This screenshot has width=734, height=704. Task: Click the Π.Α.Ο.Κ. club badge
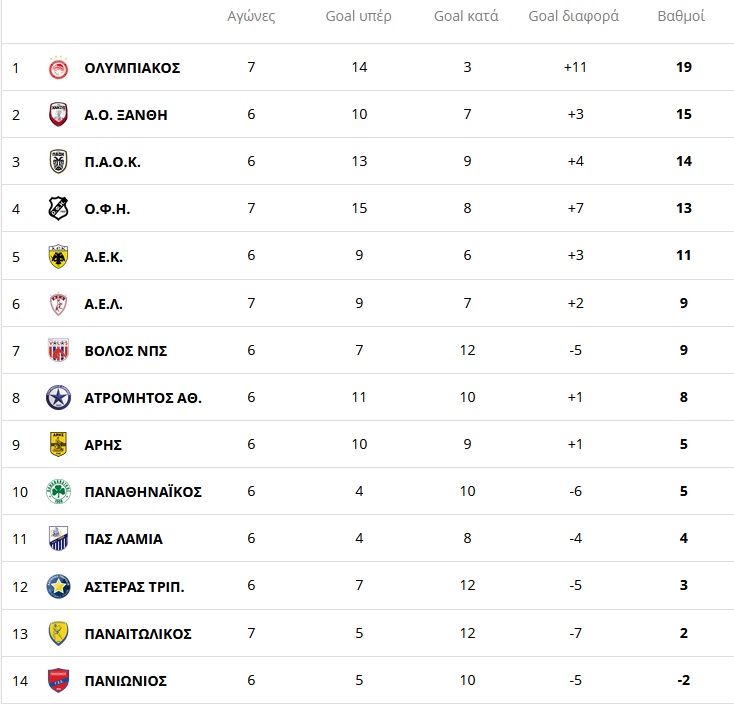click(x=58, y=162)
